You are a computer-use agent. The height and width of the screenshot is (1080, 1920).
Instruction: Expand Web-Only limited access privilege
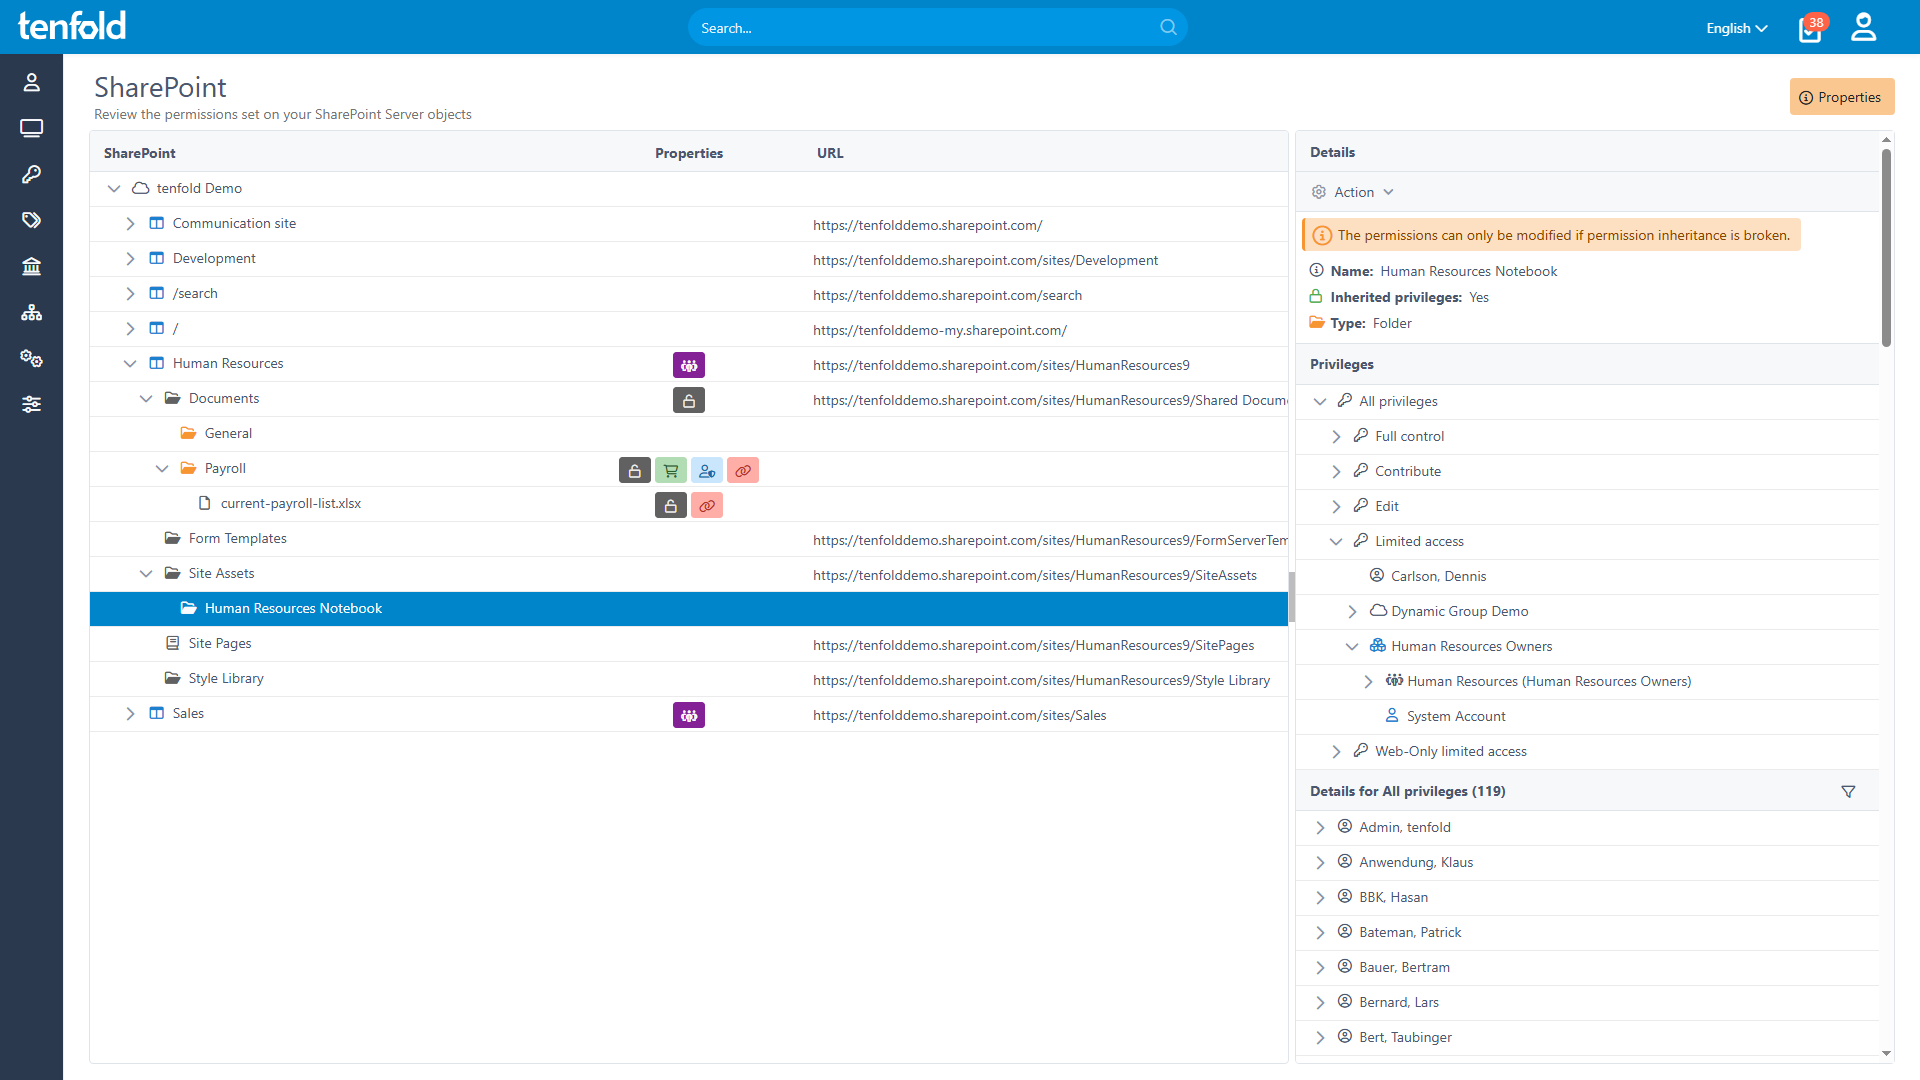(x=1336, y=751)
